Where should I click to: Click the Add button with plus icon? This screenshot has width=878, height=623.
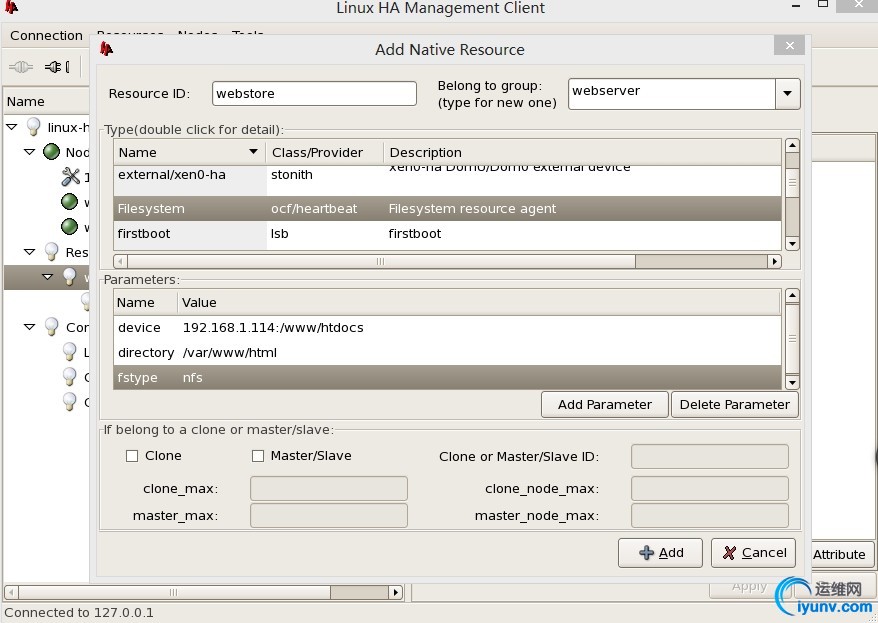(660, 553)
